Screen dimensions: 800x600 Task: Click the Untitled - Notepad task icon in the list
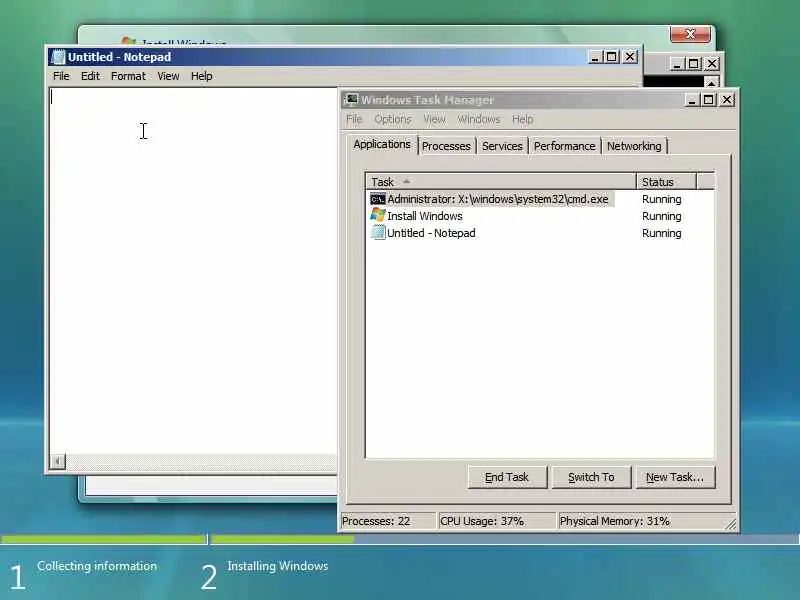click(x=378, y=233)
